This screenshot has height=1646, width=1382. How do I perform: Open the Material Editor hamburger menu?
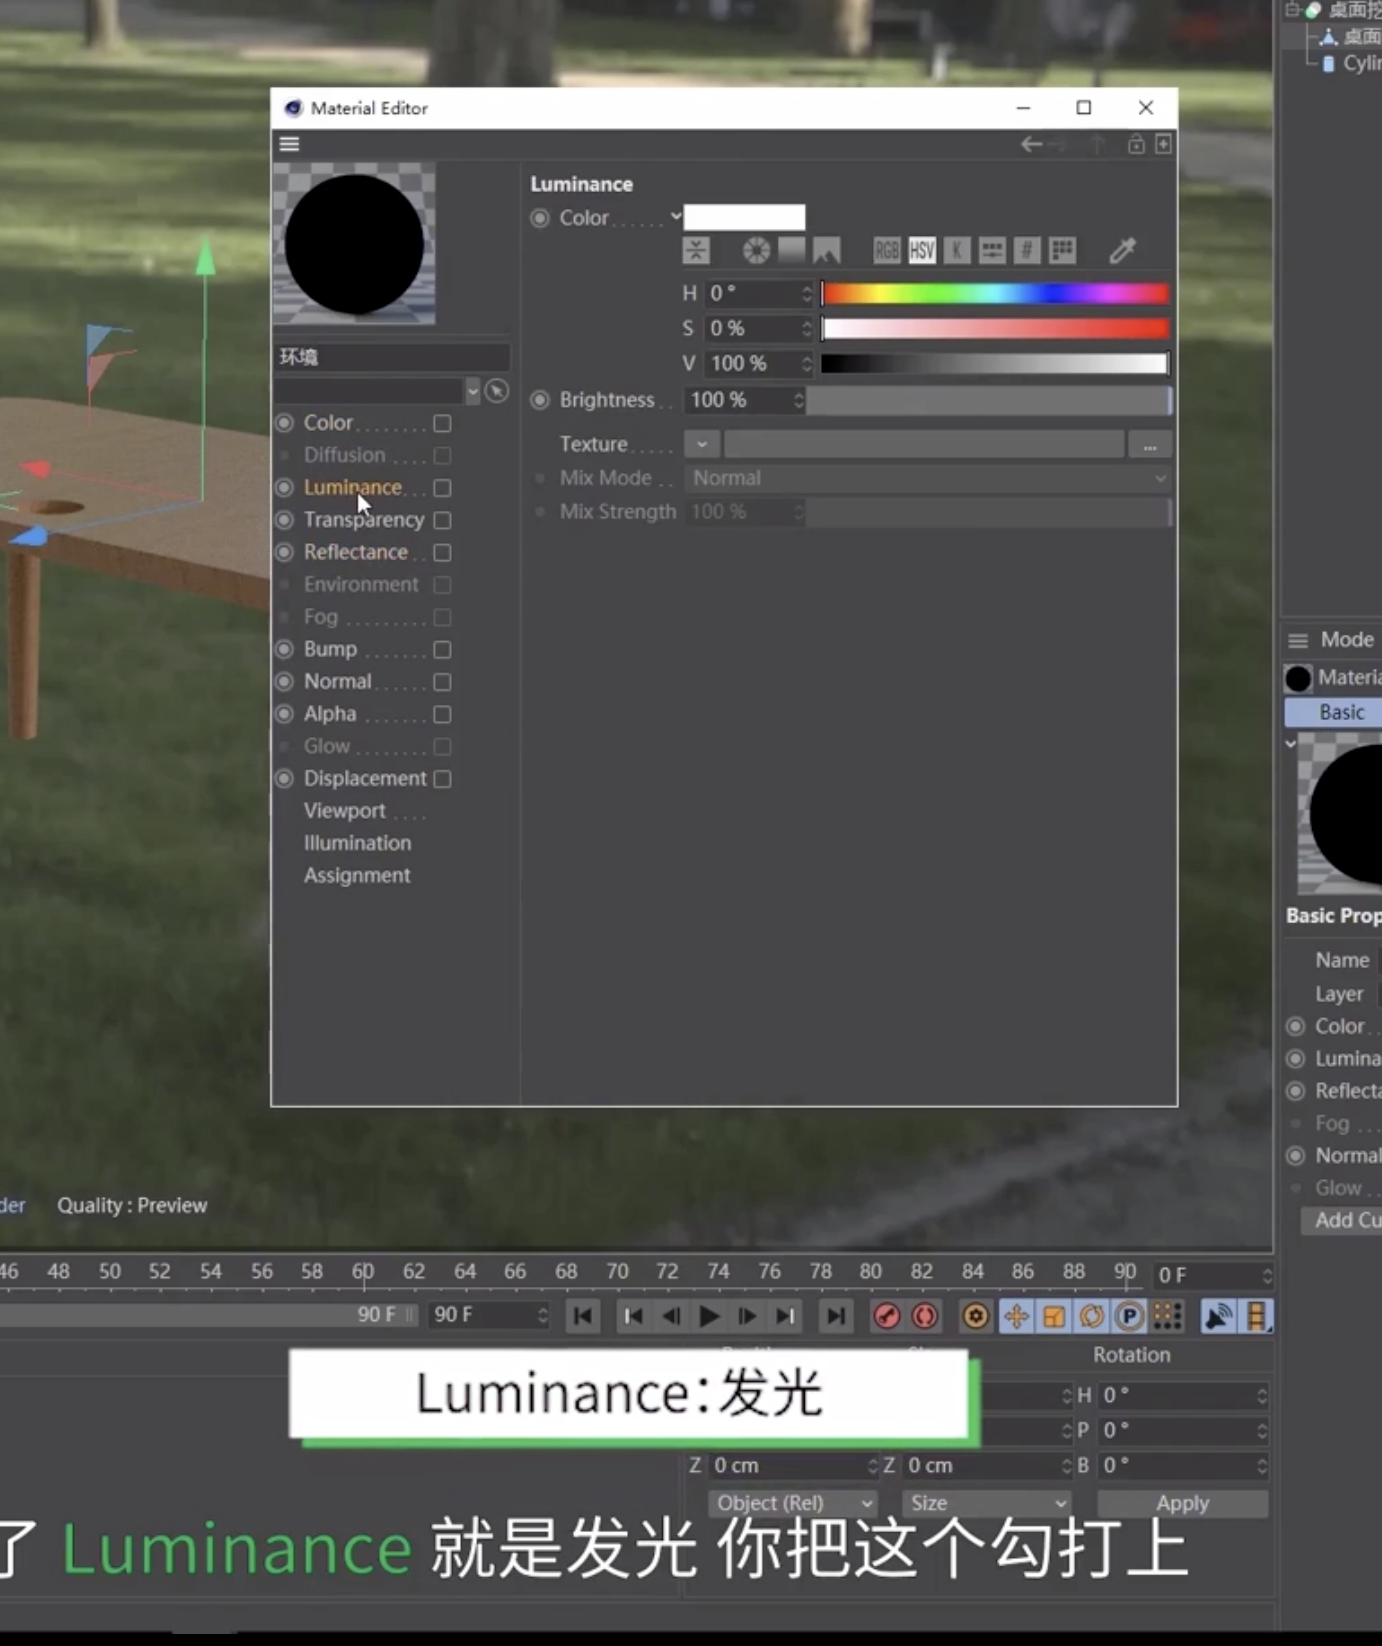click(289, 144)
